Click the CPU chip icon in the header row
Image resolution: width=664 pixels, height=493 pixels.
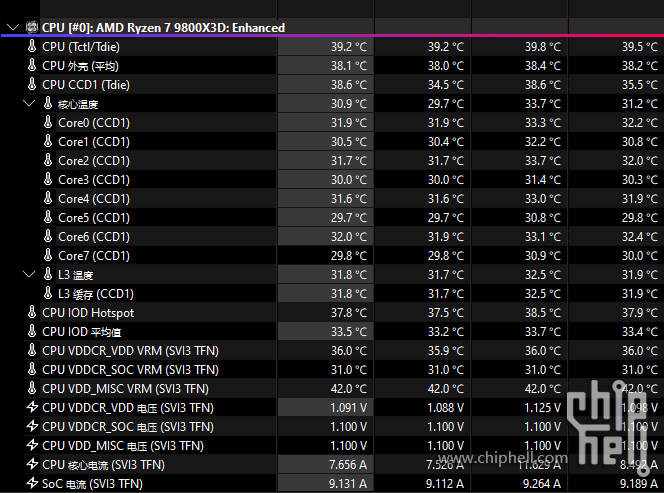32,27
